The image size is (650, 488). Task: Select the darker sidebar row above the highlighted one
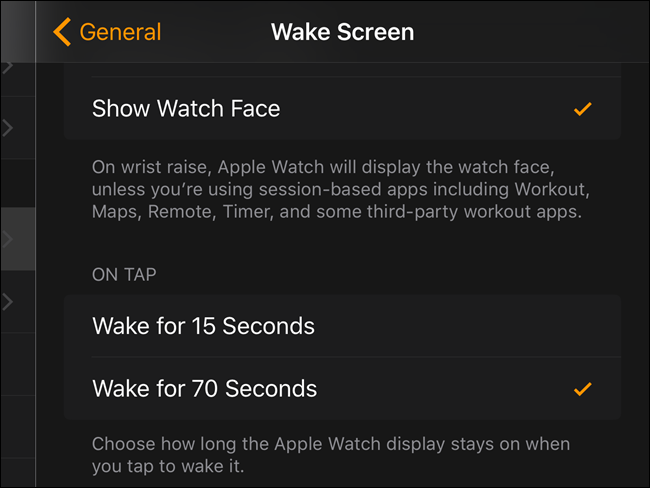tap(18, 183)
